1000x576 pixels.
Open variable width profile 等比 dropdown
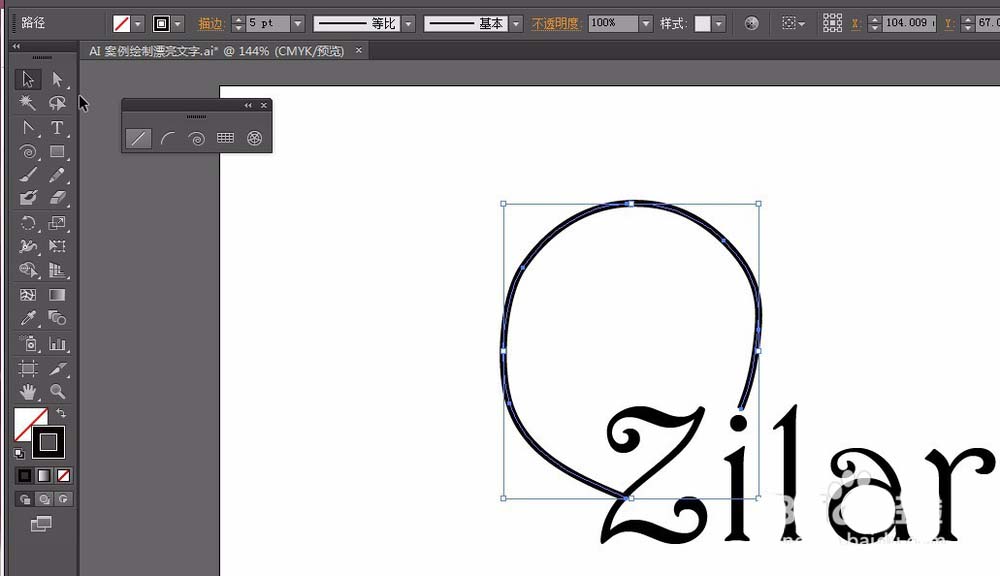[409, 24]
